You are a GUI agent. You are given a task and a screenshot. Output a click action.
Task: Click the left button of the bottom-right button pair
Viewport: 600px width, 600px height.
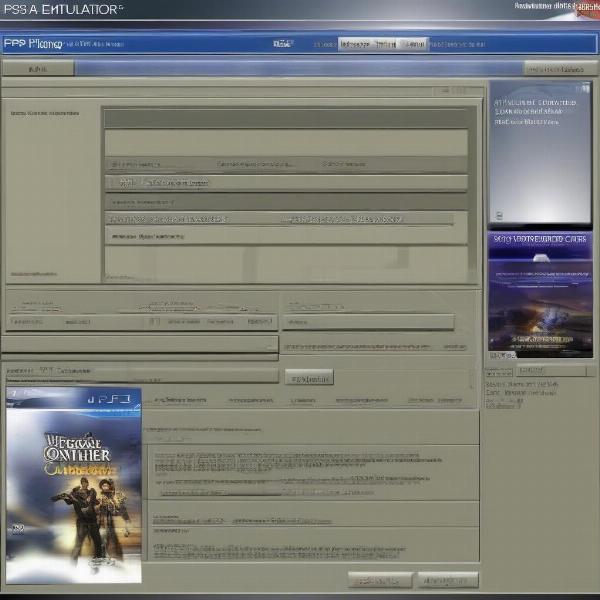380,580
